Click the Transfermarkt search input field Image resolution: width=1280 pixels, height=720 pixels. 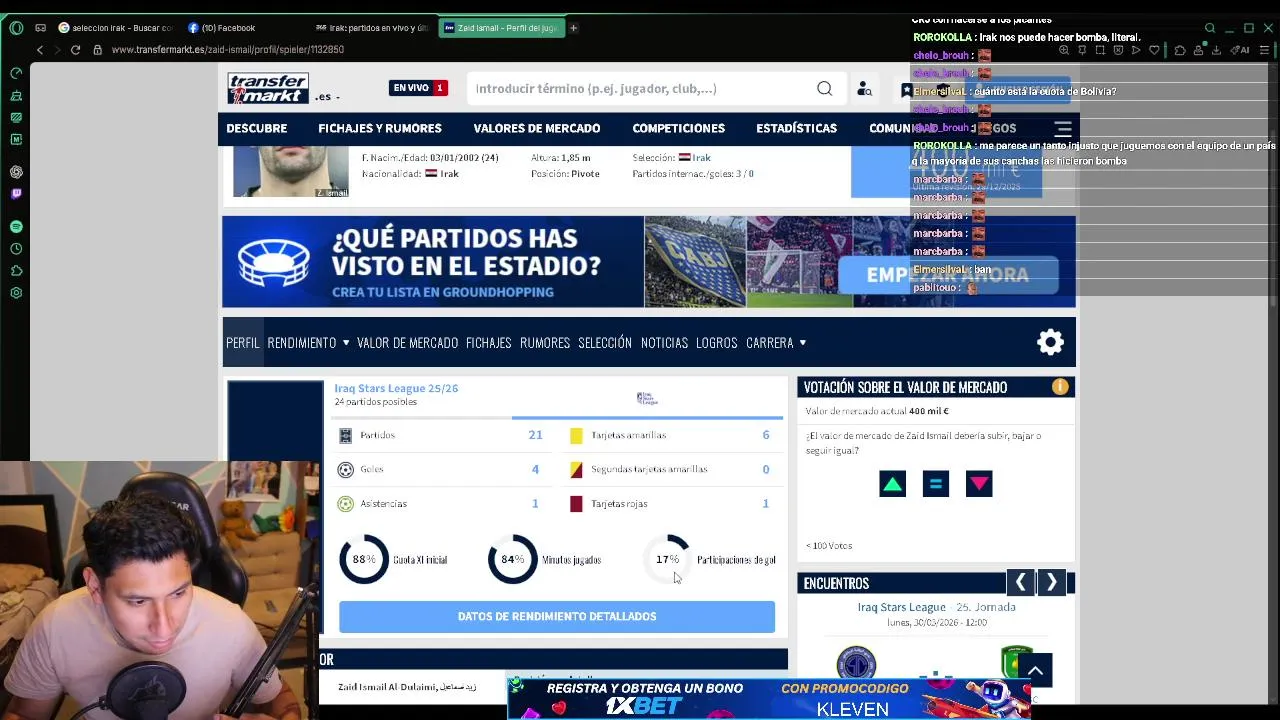640,89
